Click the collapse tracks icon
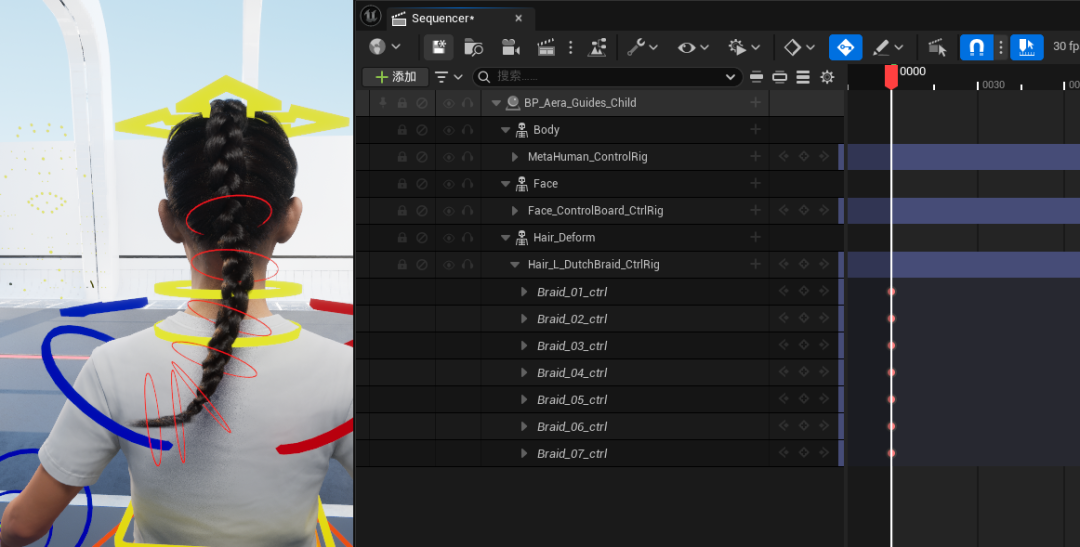 click(x=756, y=77)
